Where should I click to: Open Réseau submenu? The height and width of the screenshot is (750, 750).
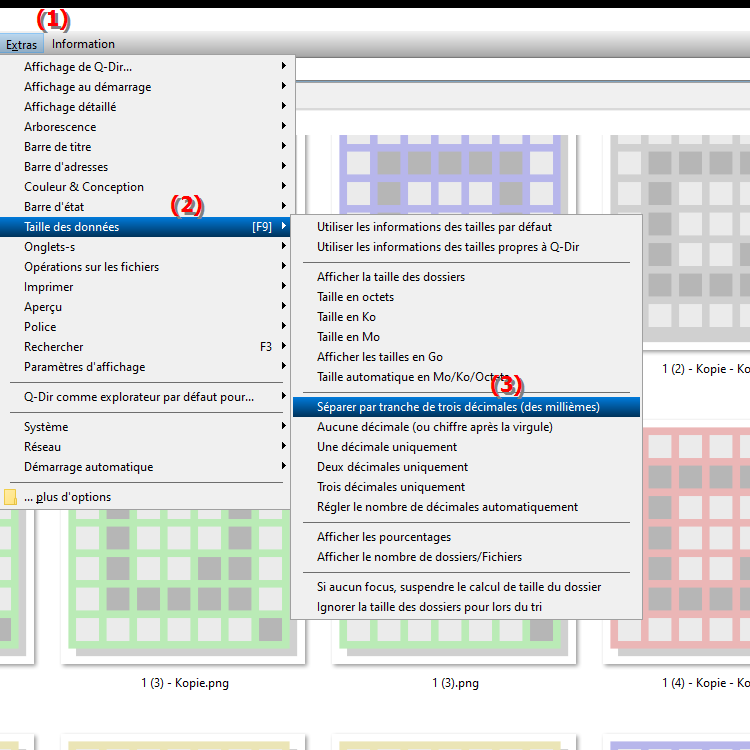145,447
